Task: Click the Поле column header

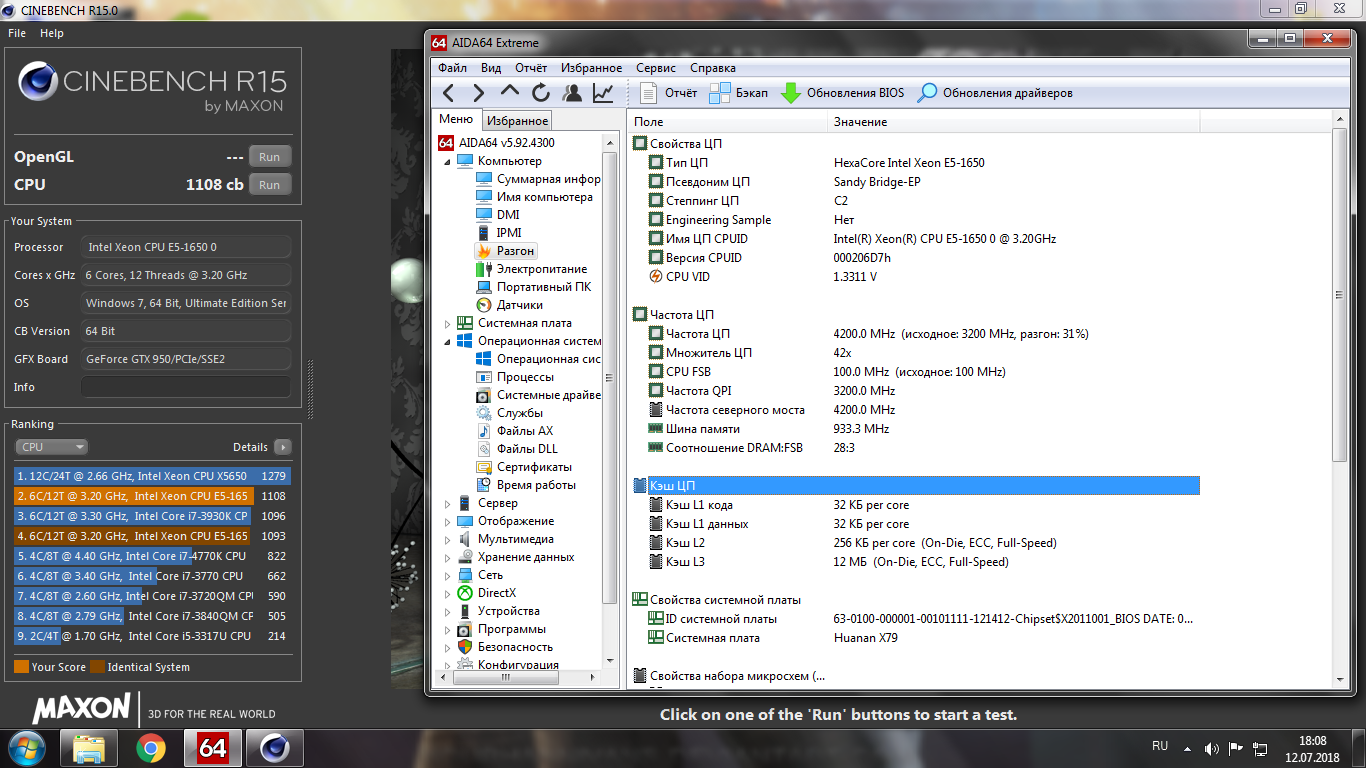Action: (728, 122)
